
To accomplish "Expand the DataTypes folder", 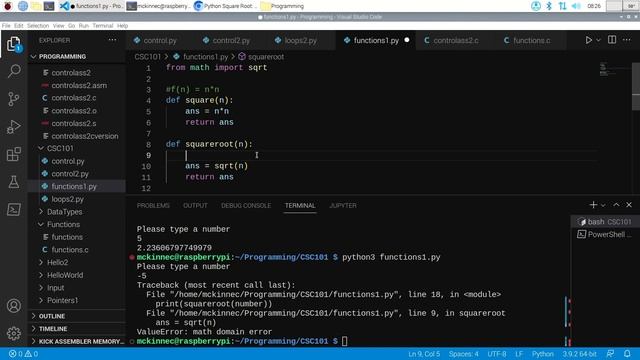I will (x=77, y=211).
